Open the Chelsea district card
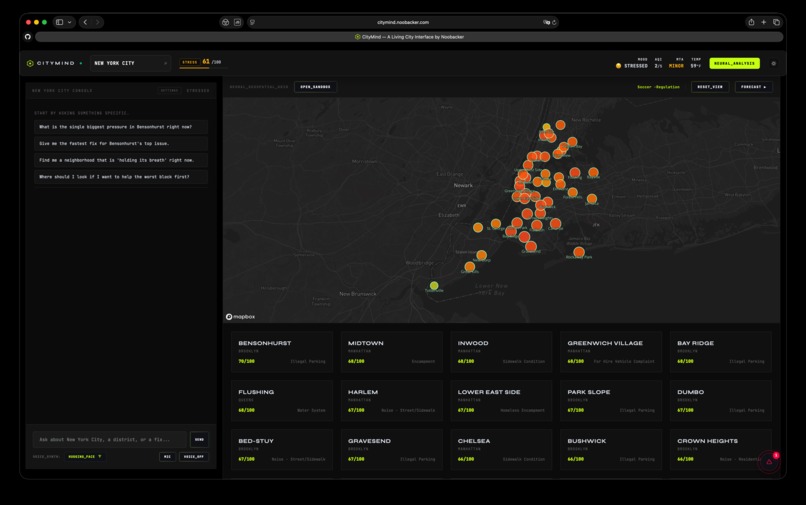The height and width of the screenshot is (505, 806). click(x=501, y=449)
